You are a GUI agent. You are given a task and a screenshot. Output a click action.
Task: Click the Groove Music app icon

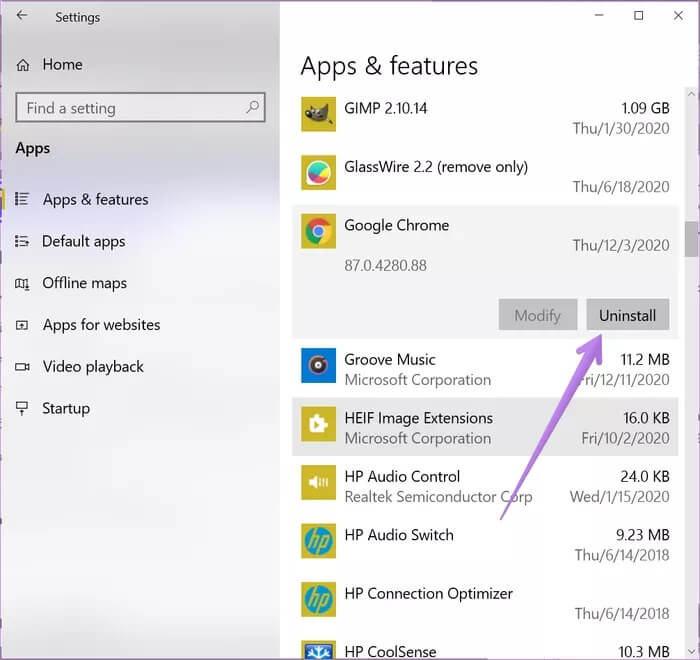[318, 366]
